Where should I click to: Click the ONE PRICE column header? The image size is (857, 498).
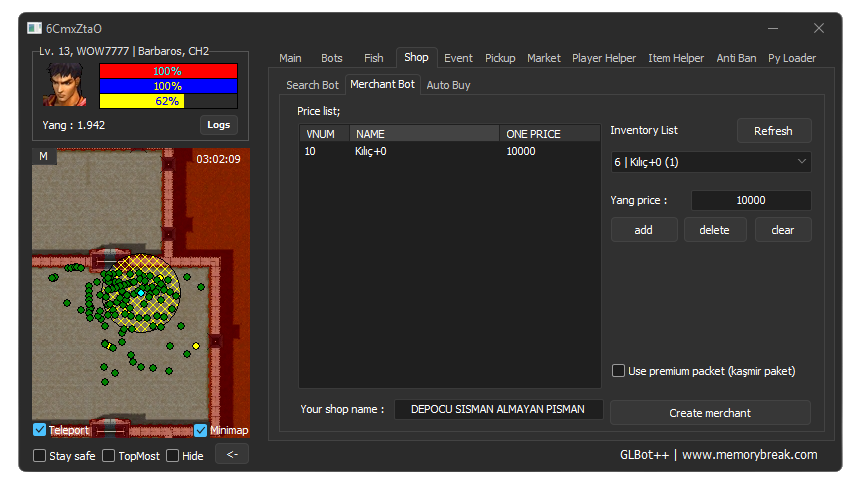click(550, 134)
